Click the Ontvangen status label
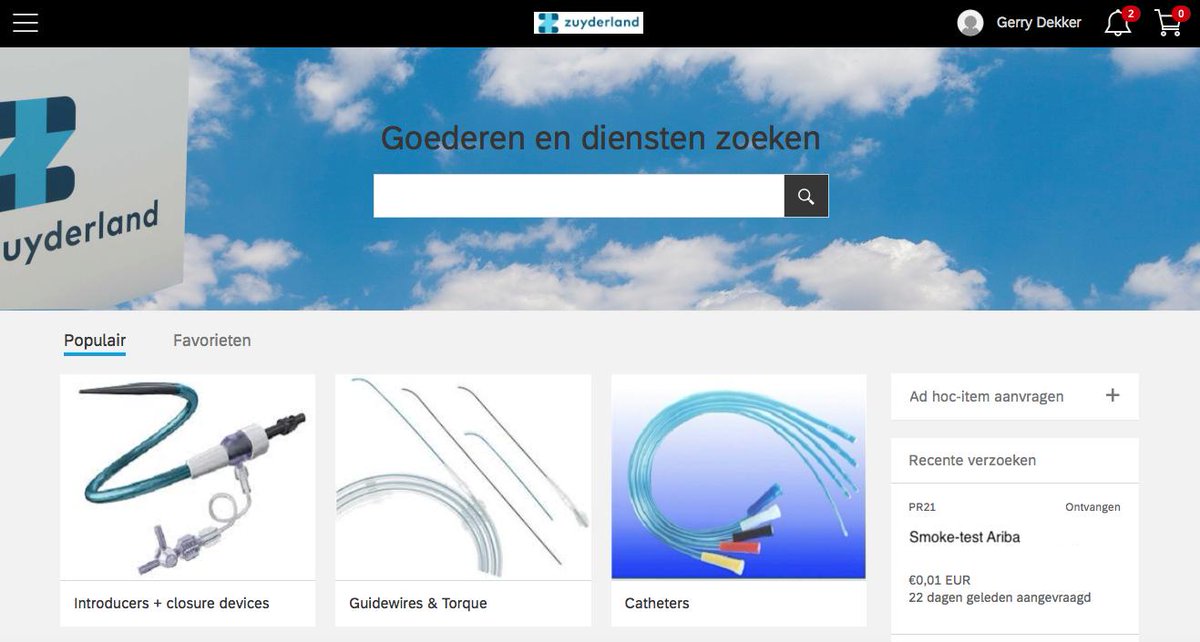The height and width of the screenshot is (642, 1200). point(1092,507)
